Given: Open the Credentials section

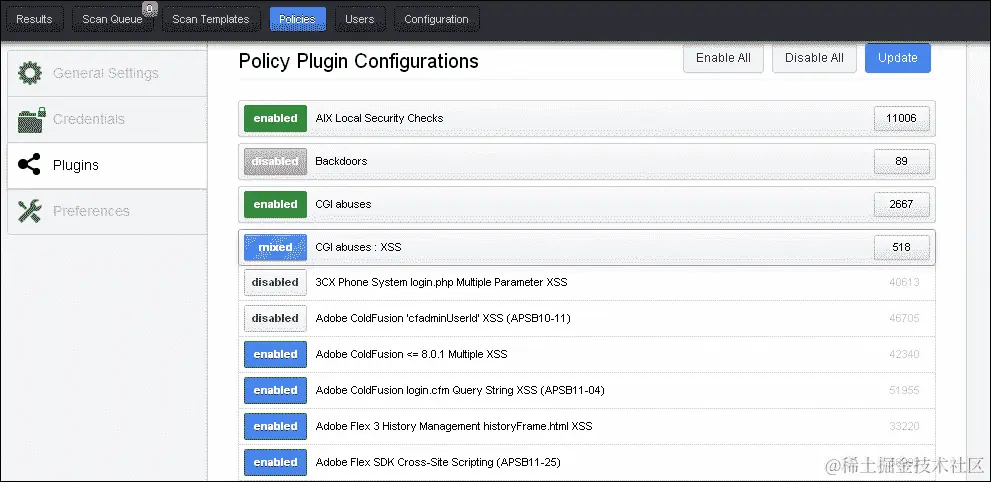Looking at the screenshot, I should coord(107,119).
